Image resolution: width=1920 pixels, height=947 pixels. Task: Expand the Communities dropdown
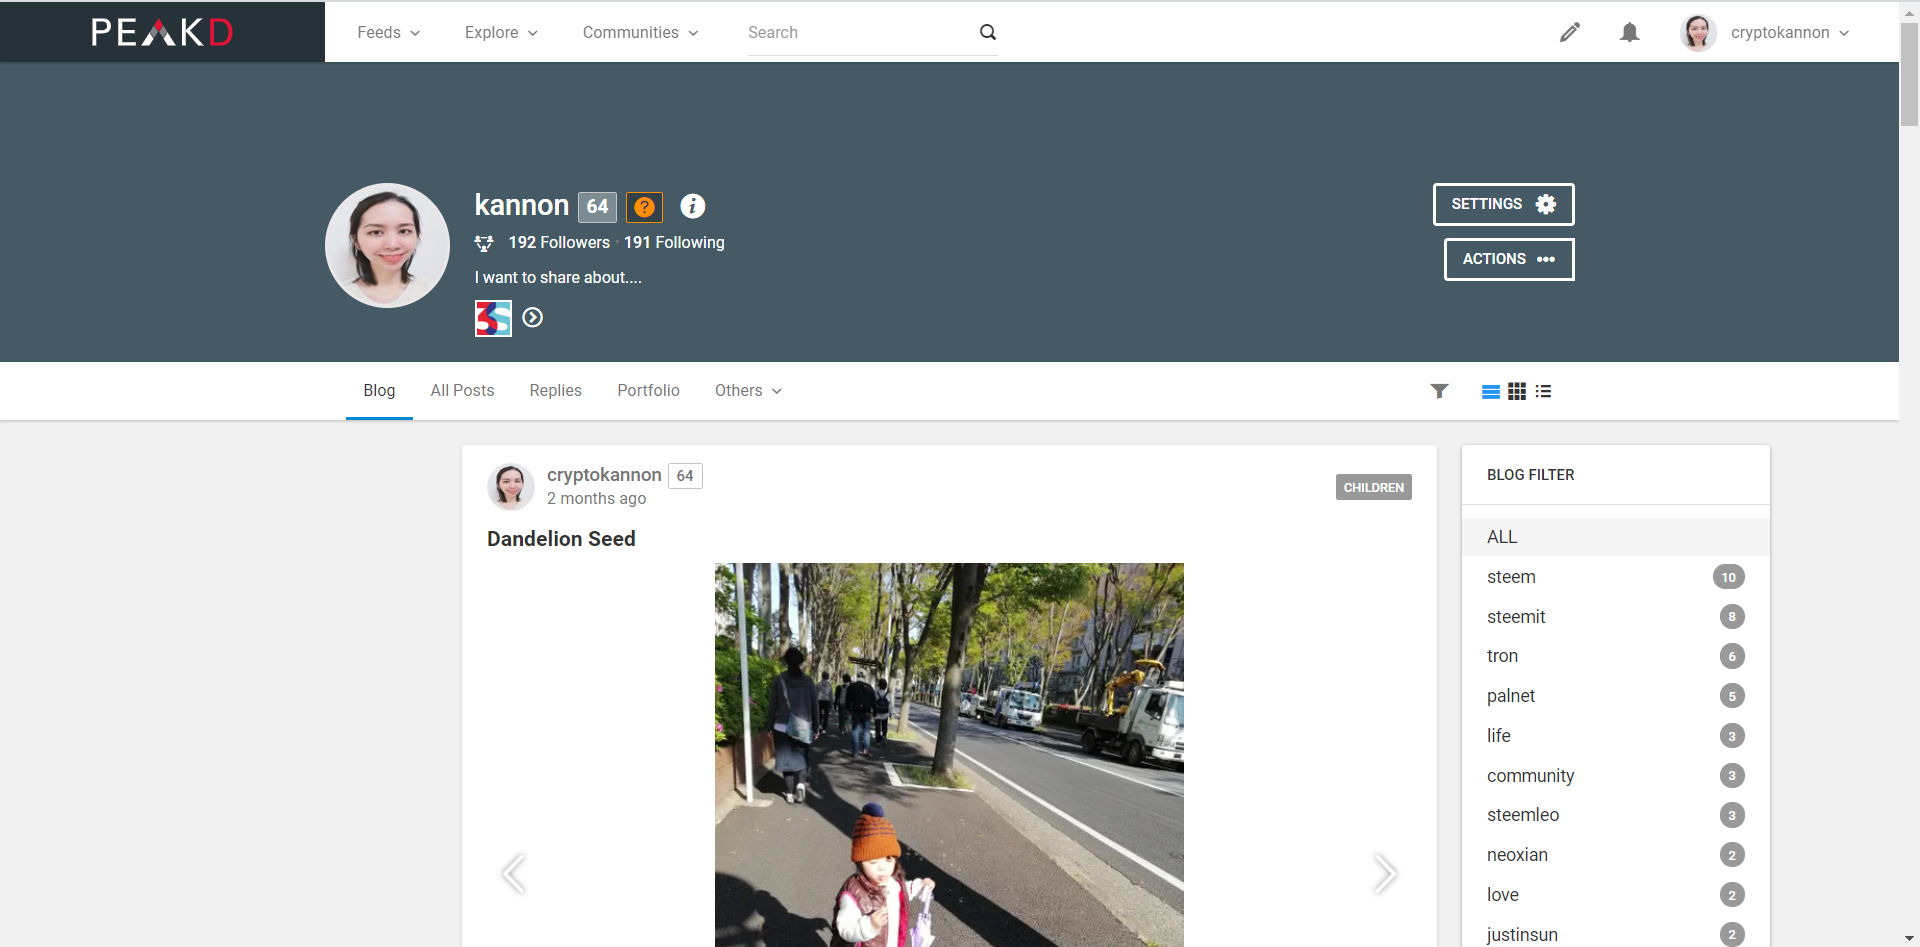641,32
